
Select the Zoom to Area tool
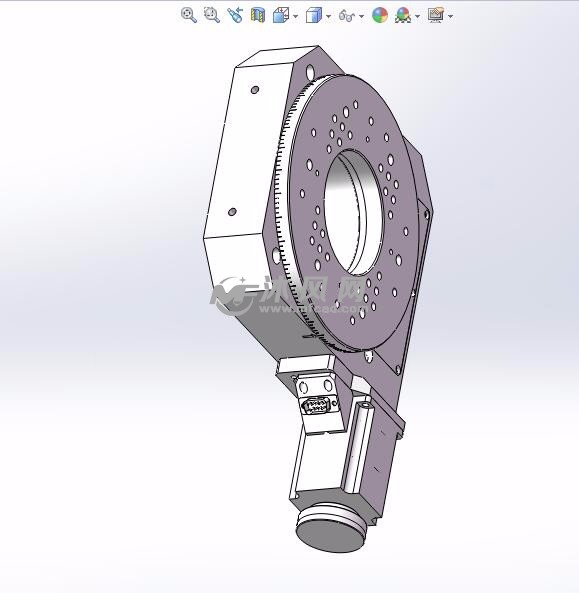tap(211, 15)
